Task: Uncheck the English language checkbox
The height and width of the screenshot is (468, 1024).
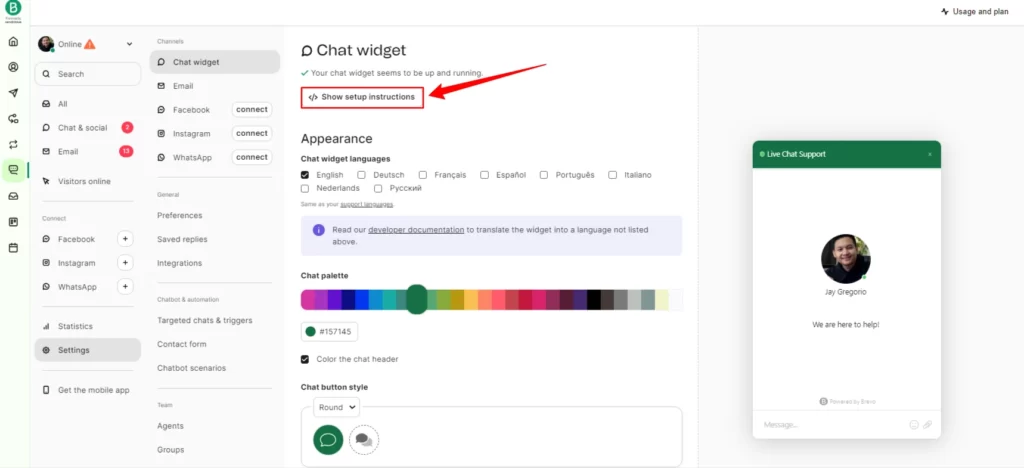Action: click(x=305, y=175)
